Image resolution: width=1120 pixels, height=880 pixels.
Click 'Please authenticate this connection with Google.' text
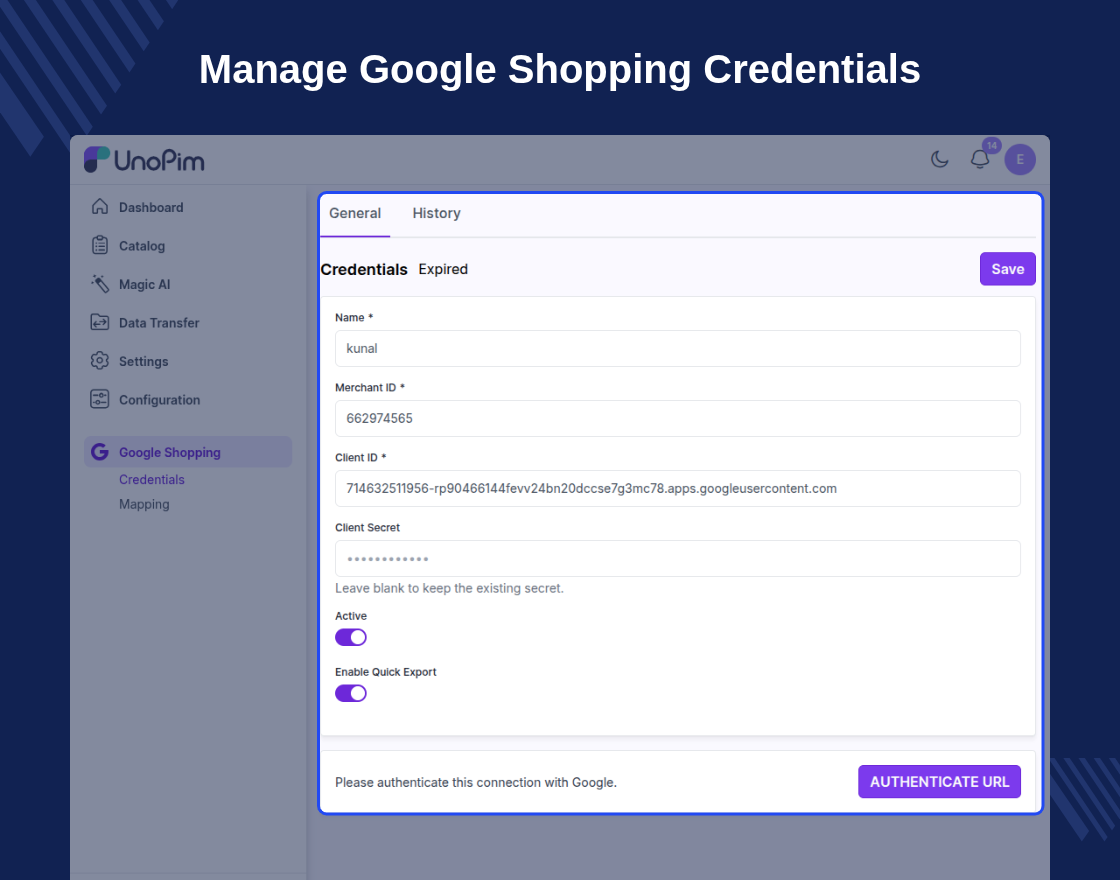[x=476, y=783]
